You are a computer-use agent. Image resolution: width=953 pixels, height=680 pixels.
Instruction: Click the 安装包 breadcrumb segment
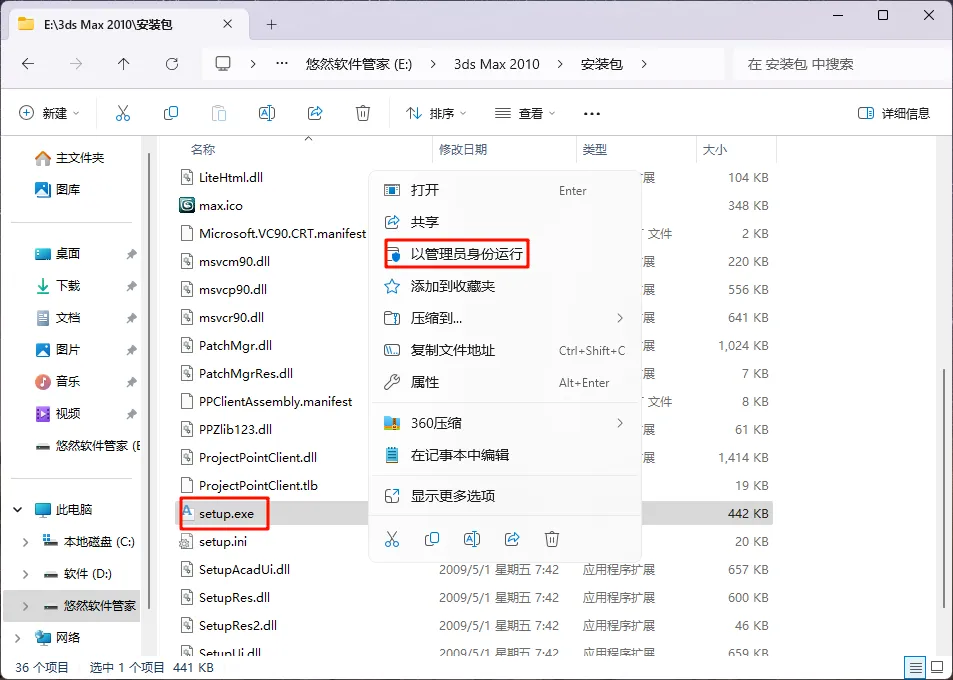(x=602, y=64)
